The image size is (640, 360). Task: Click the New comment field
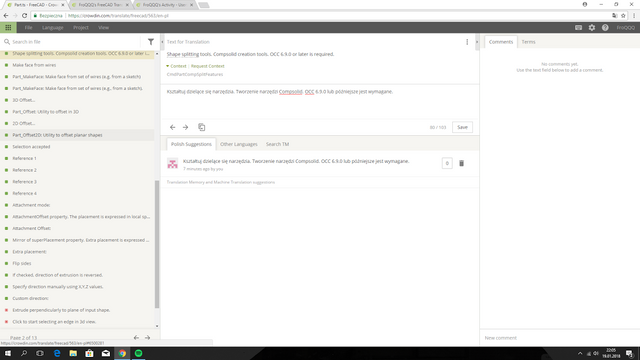pos(559,338)
